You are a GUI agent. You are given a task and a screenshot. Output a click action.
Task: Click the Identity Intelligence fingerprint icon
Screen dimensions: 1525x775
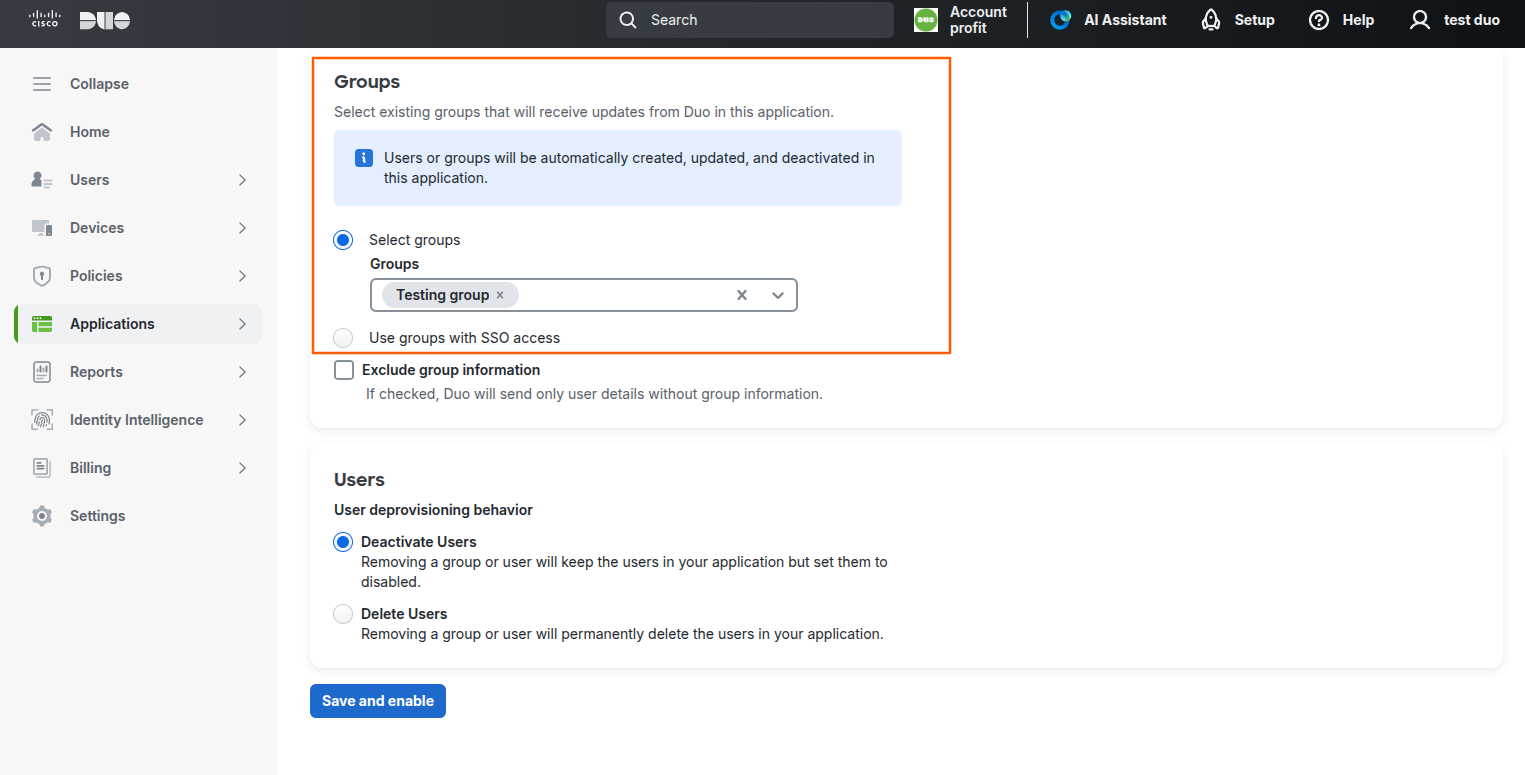42,420
